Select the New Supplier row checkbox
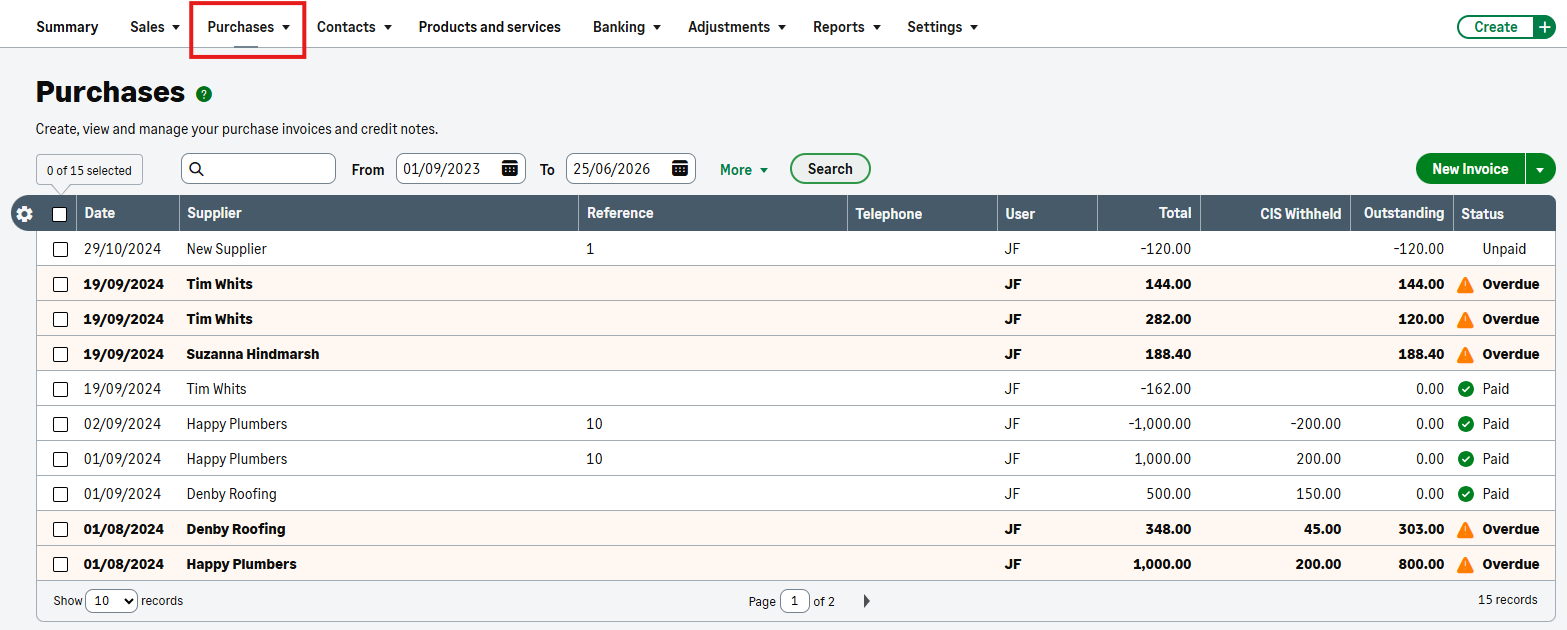 point(61,249)
